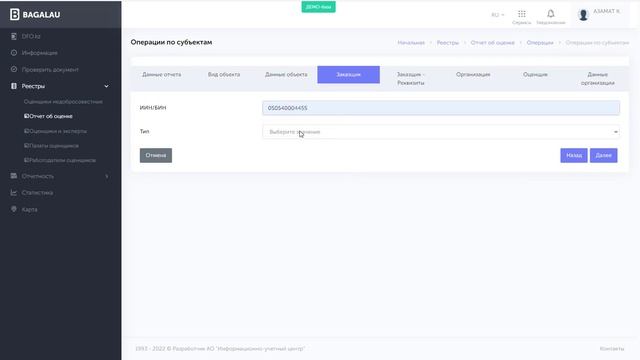
Task: Open Проверить документ in the sidebar
Action: 50,69
